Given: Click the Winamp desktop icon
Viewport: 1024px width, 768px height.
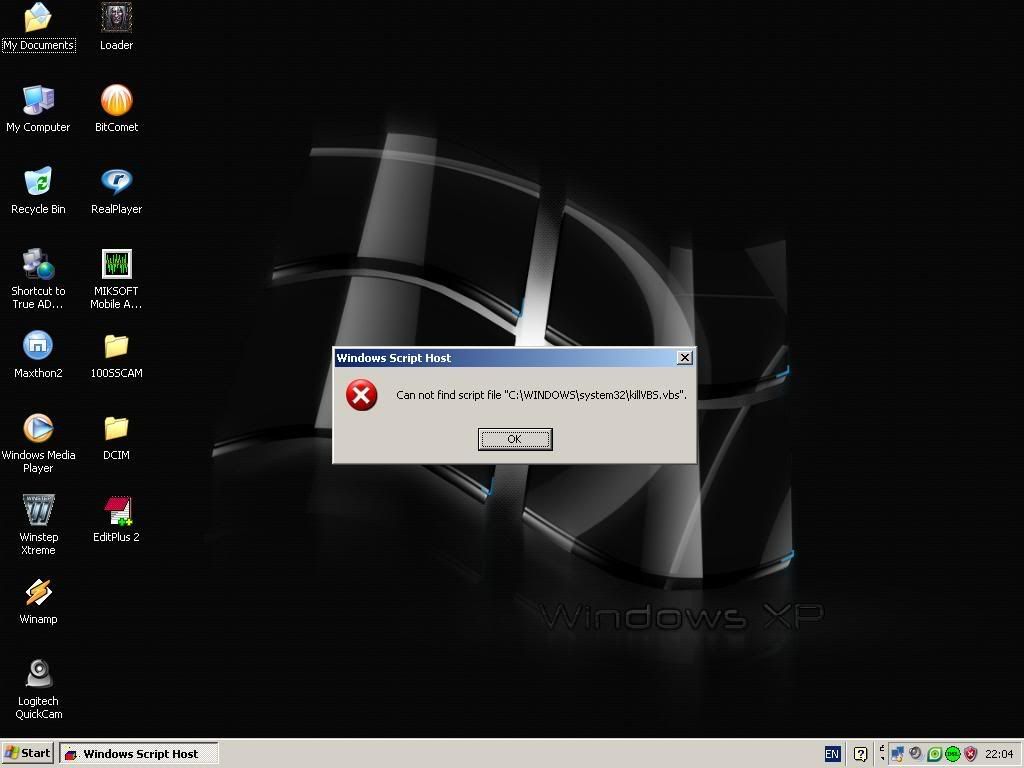Looking at the screenshot, I should (x=38, y=593).
